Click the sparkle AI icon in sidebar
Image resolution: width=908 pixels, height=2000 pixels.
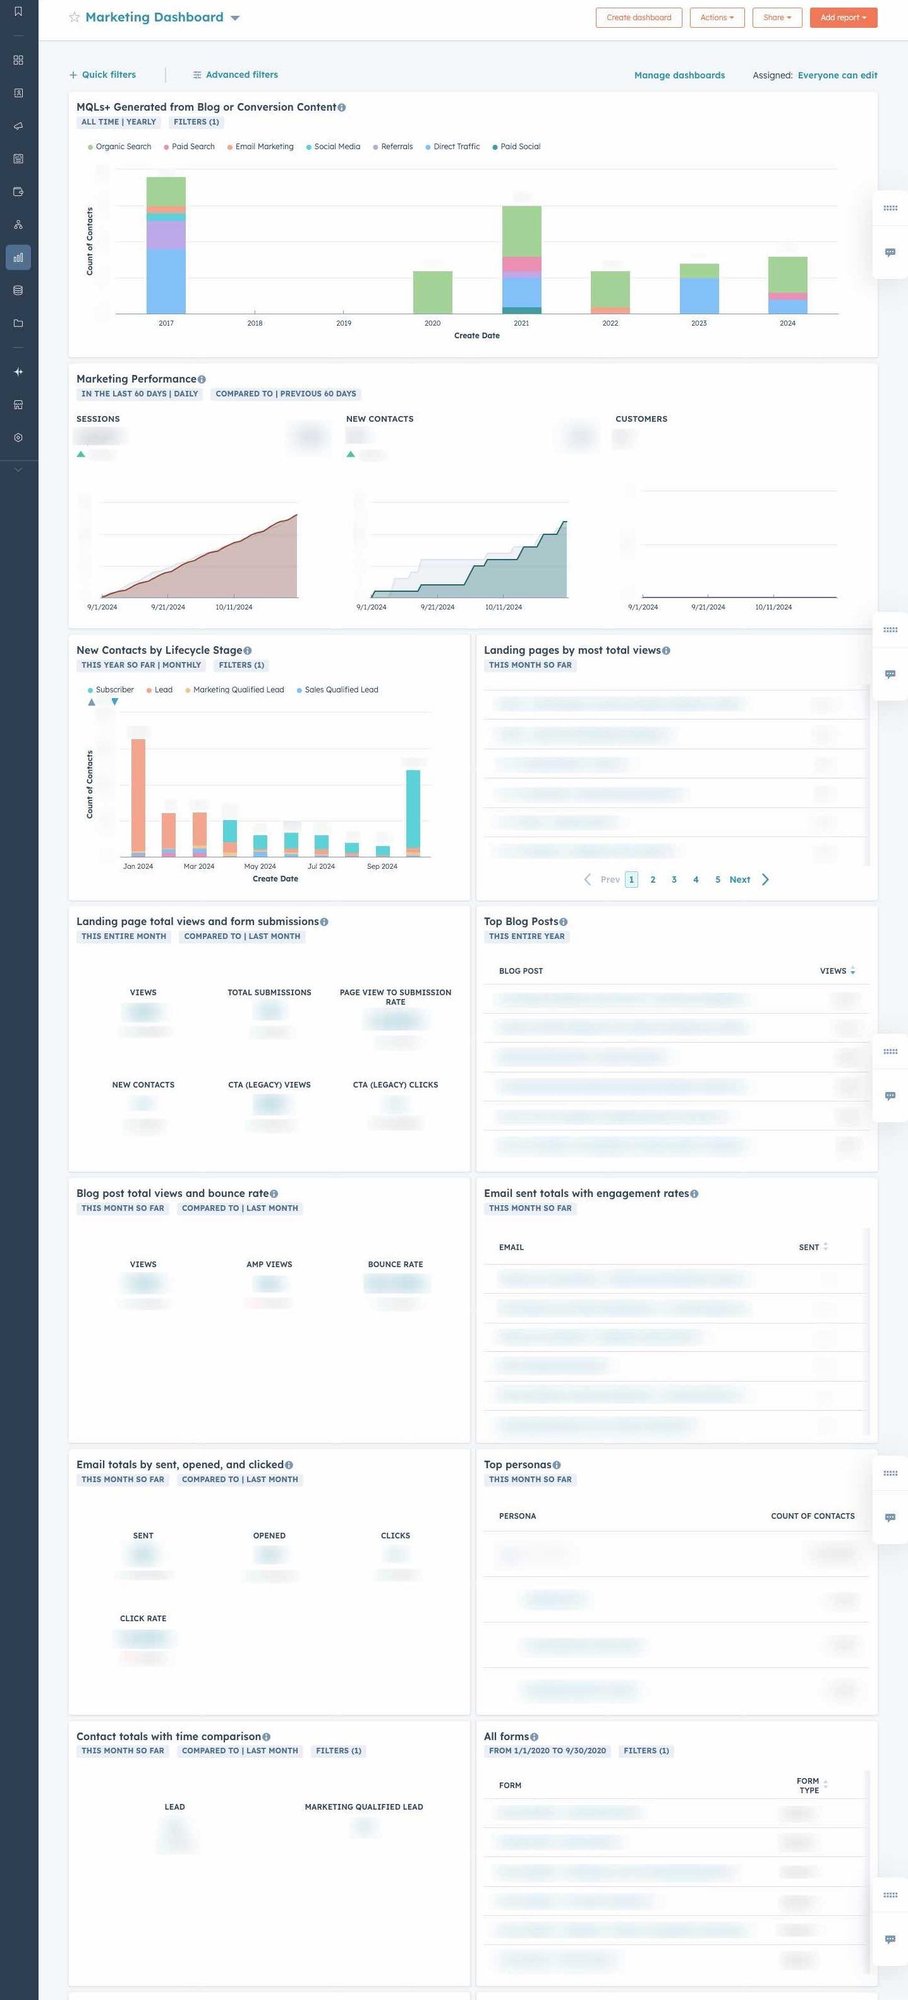(18, 372)
